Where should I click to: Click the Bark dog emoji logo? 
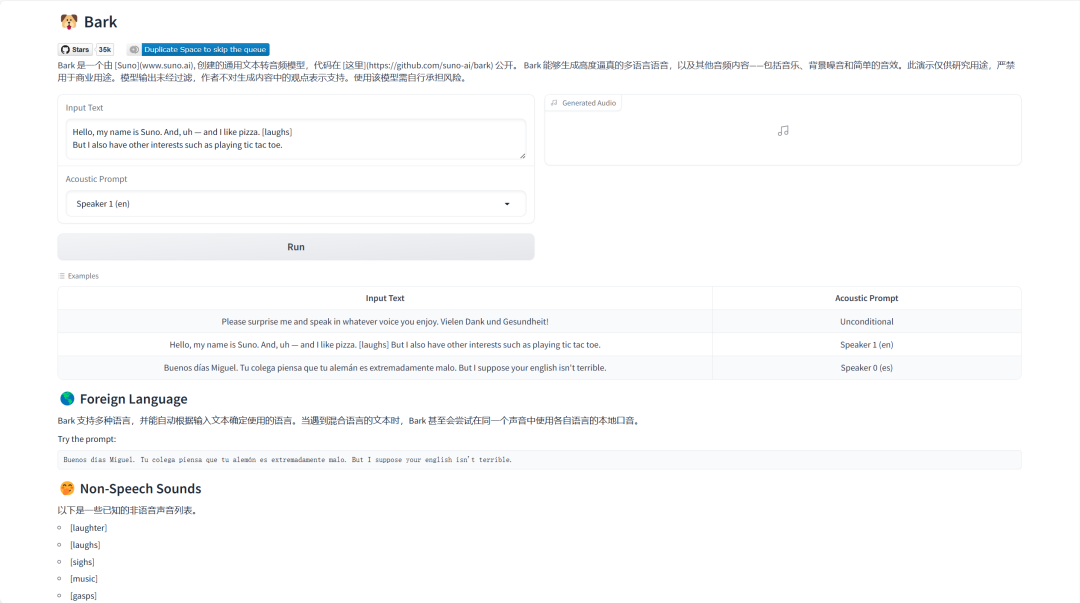click(x=68, y=22)
